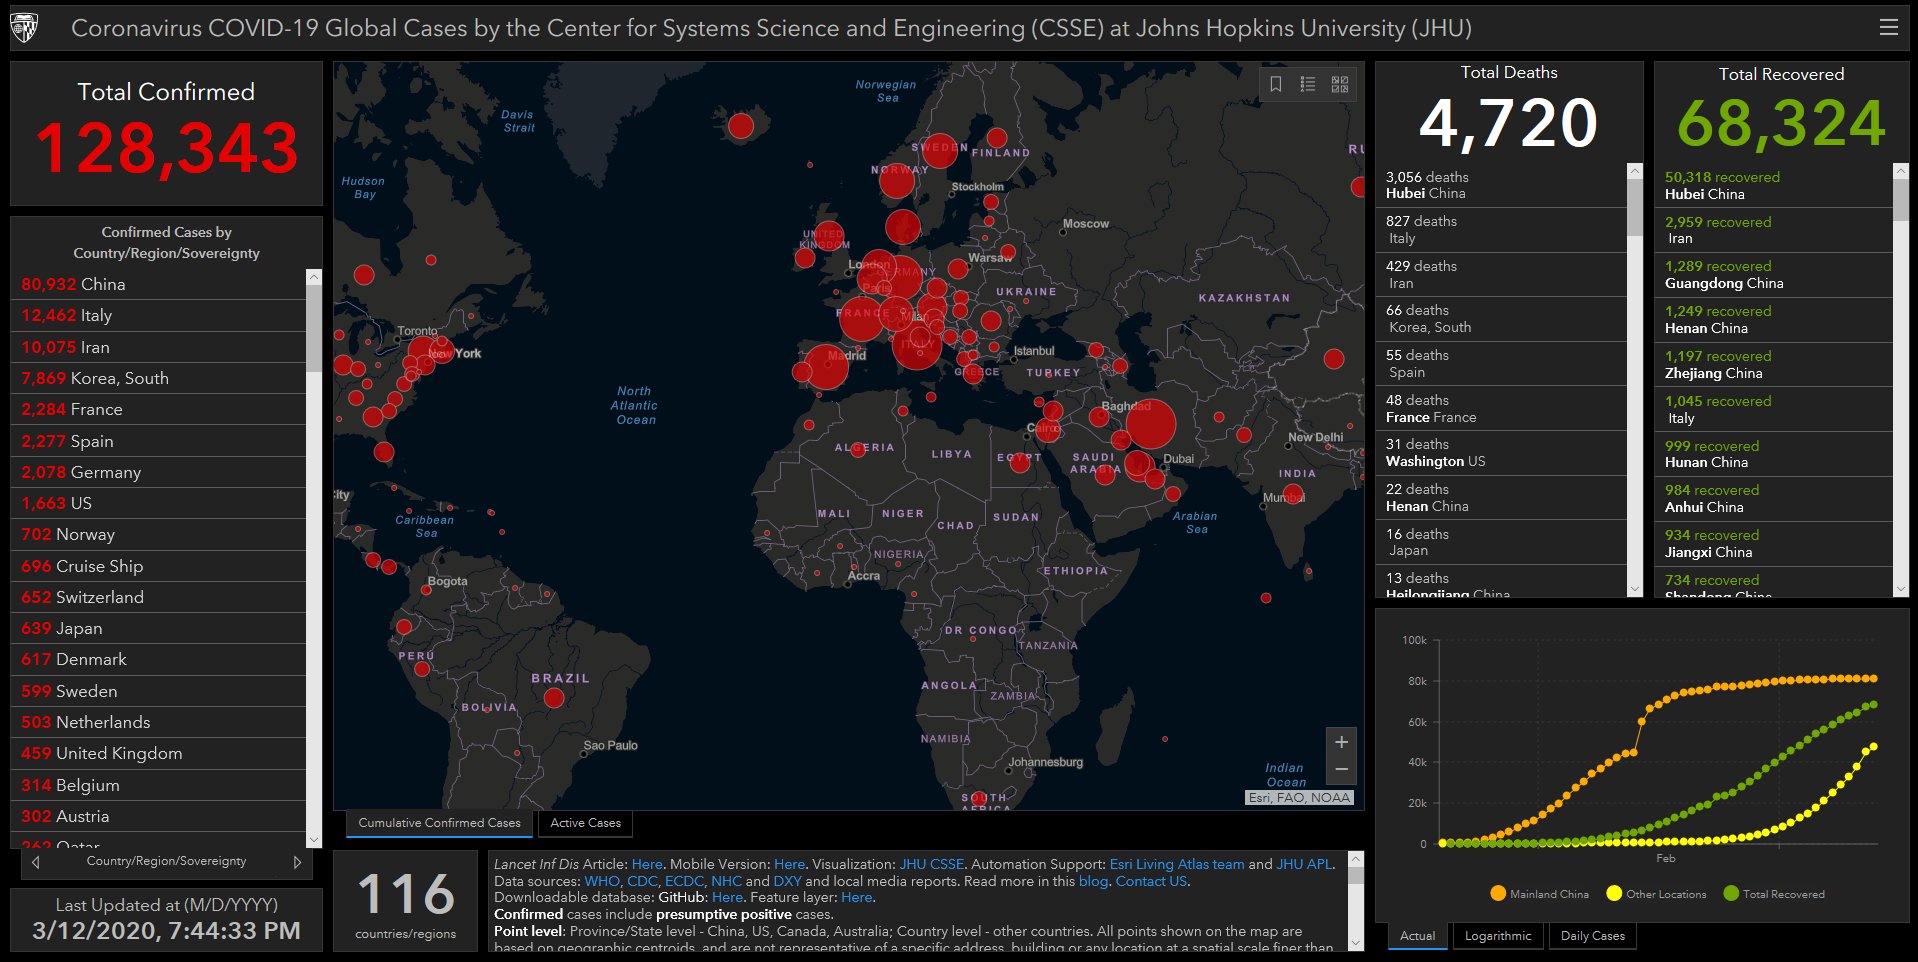Open the CDC data source link

[x=642, y=881]
